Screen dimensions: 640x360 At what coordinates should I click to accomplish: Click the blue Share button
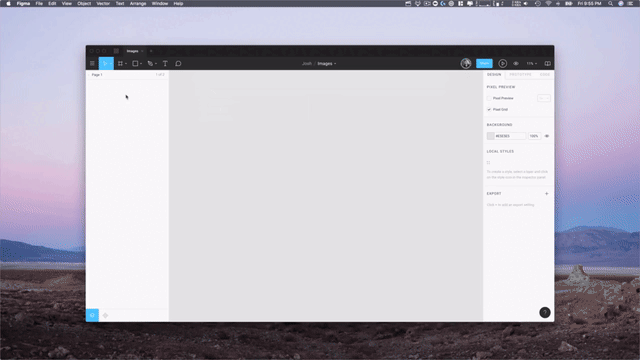click(484, 64)
